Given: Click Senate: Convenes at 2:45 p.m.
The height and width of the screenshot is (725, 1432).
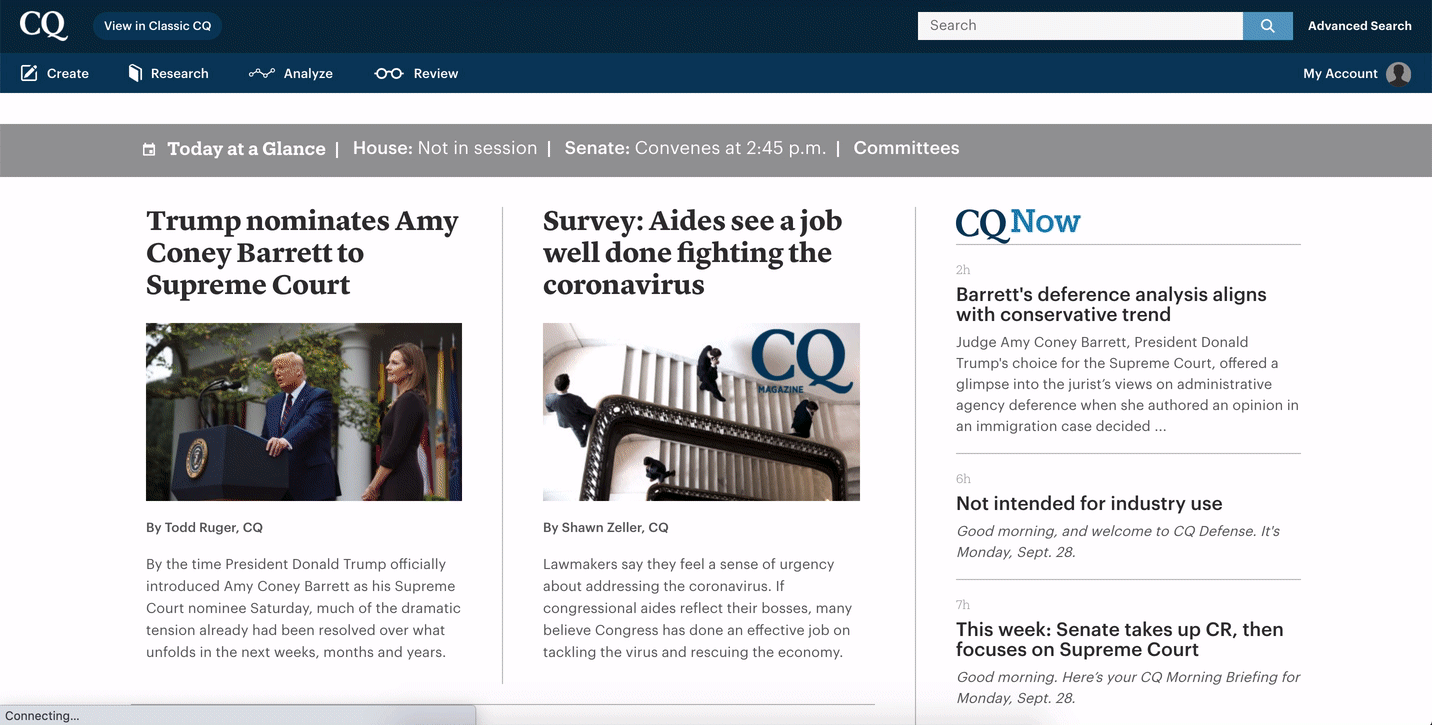Looking at the screenshot, I should pos(695,148).
